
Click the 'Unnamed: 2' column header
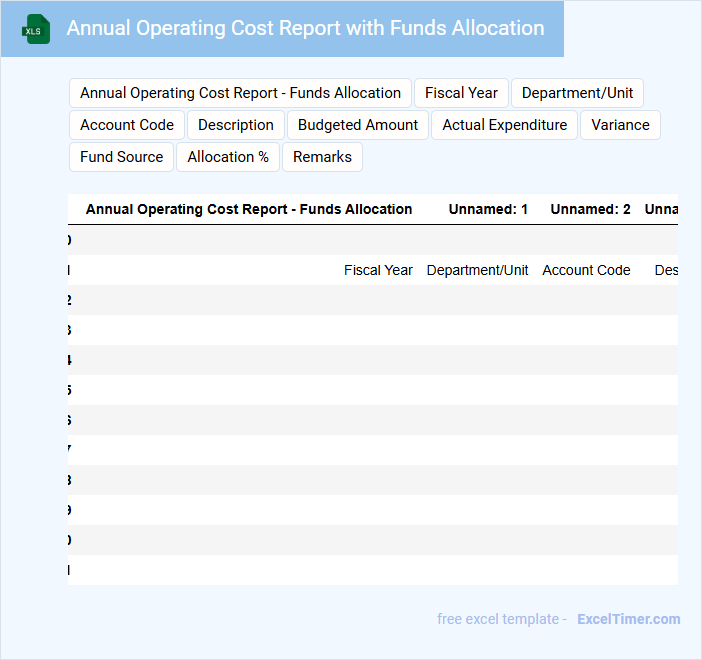pos(590,210)
